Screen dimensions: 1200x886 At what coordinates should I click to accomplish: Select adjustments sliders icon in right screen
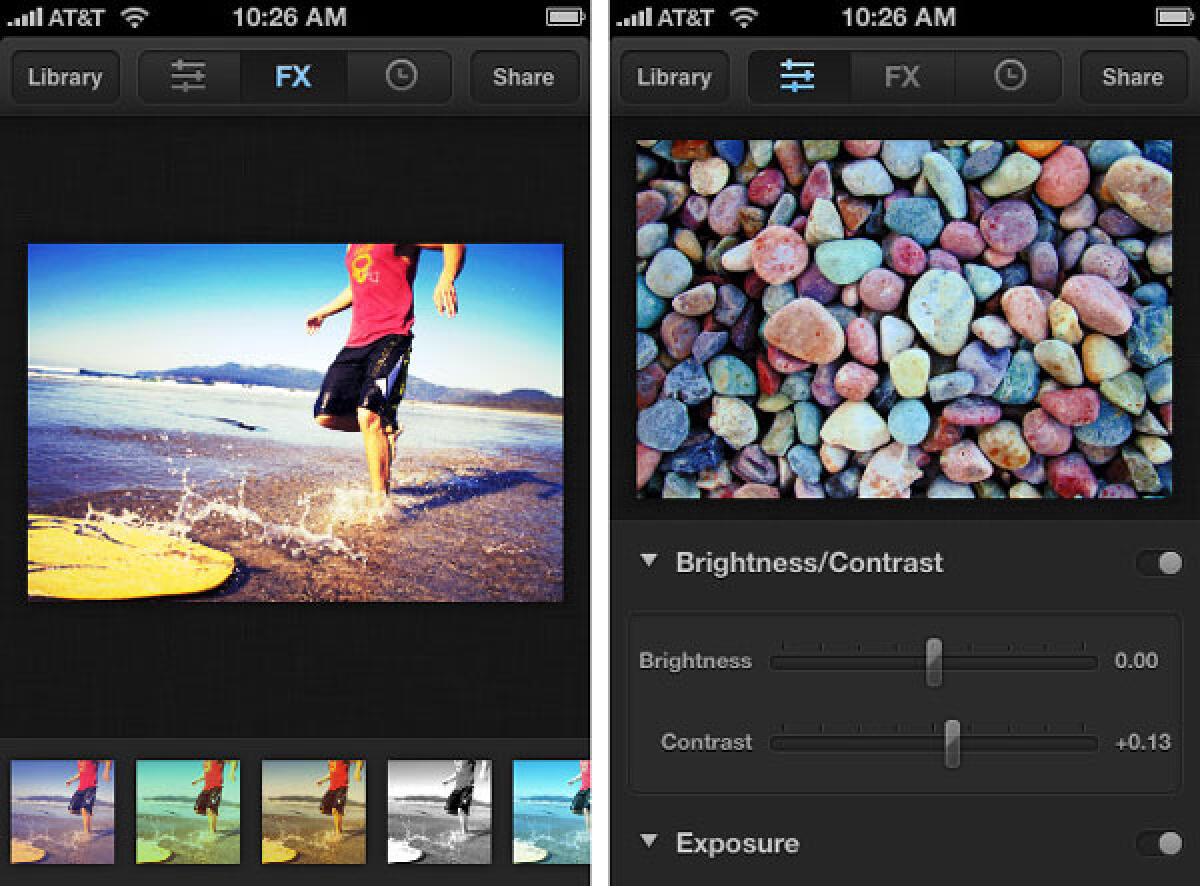coord(798,77)
